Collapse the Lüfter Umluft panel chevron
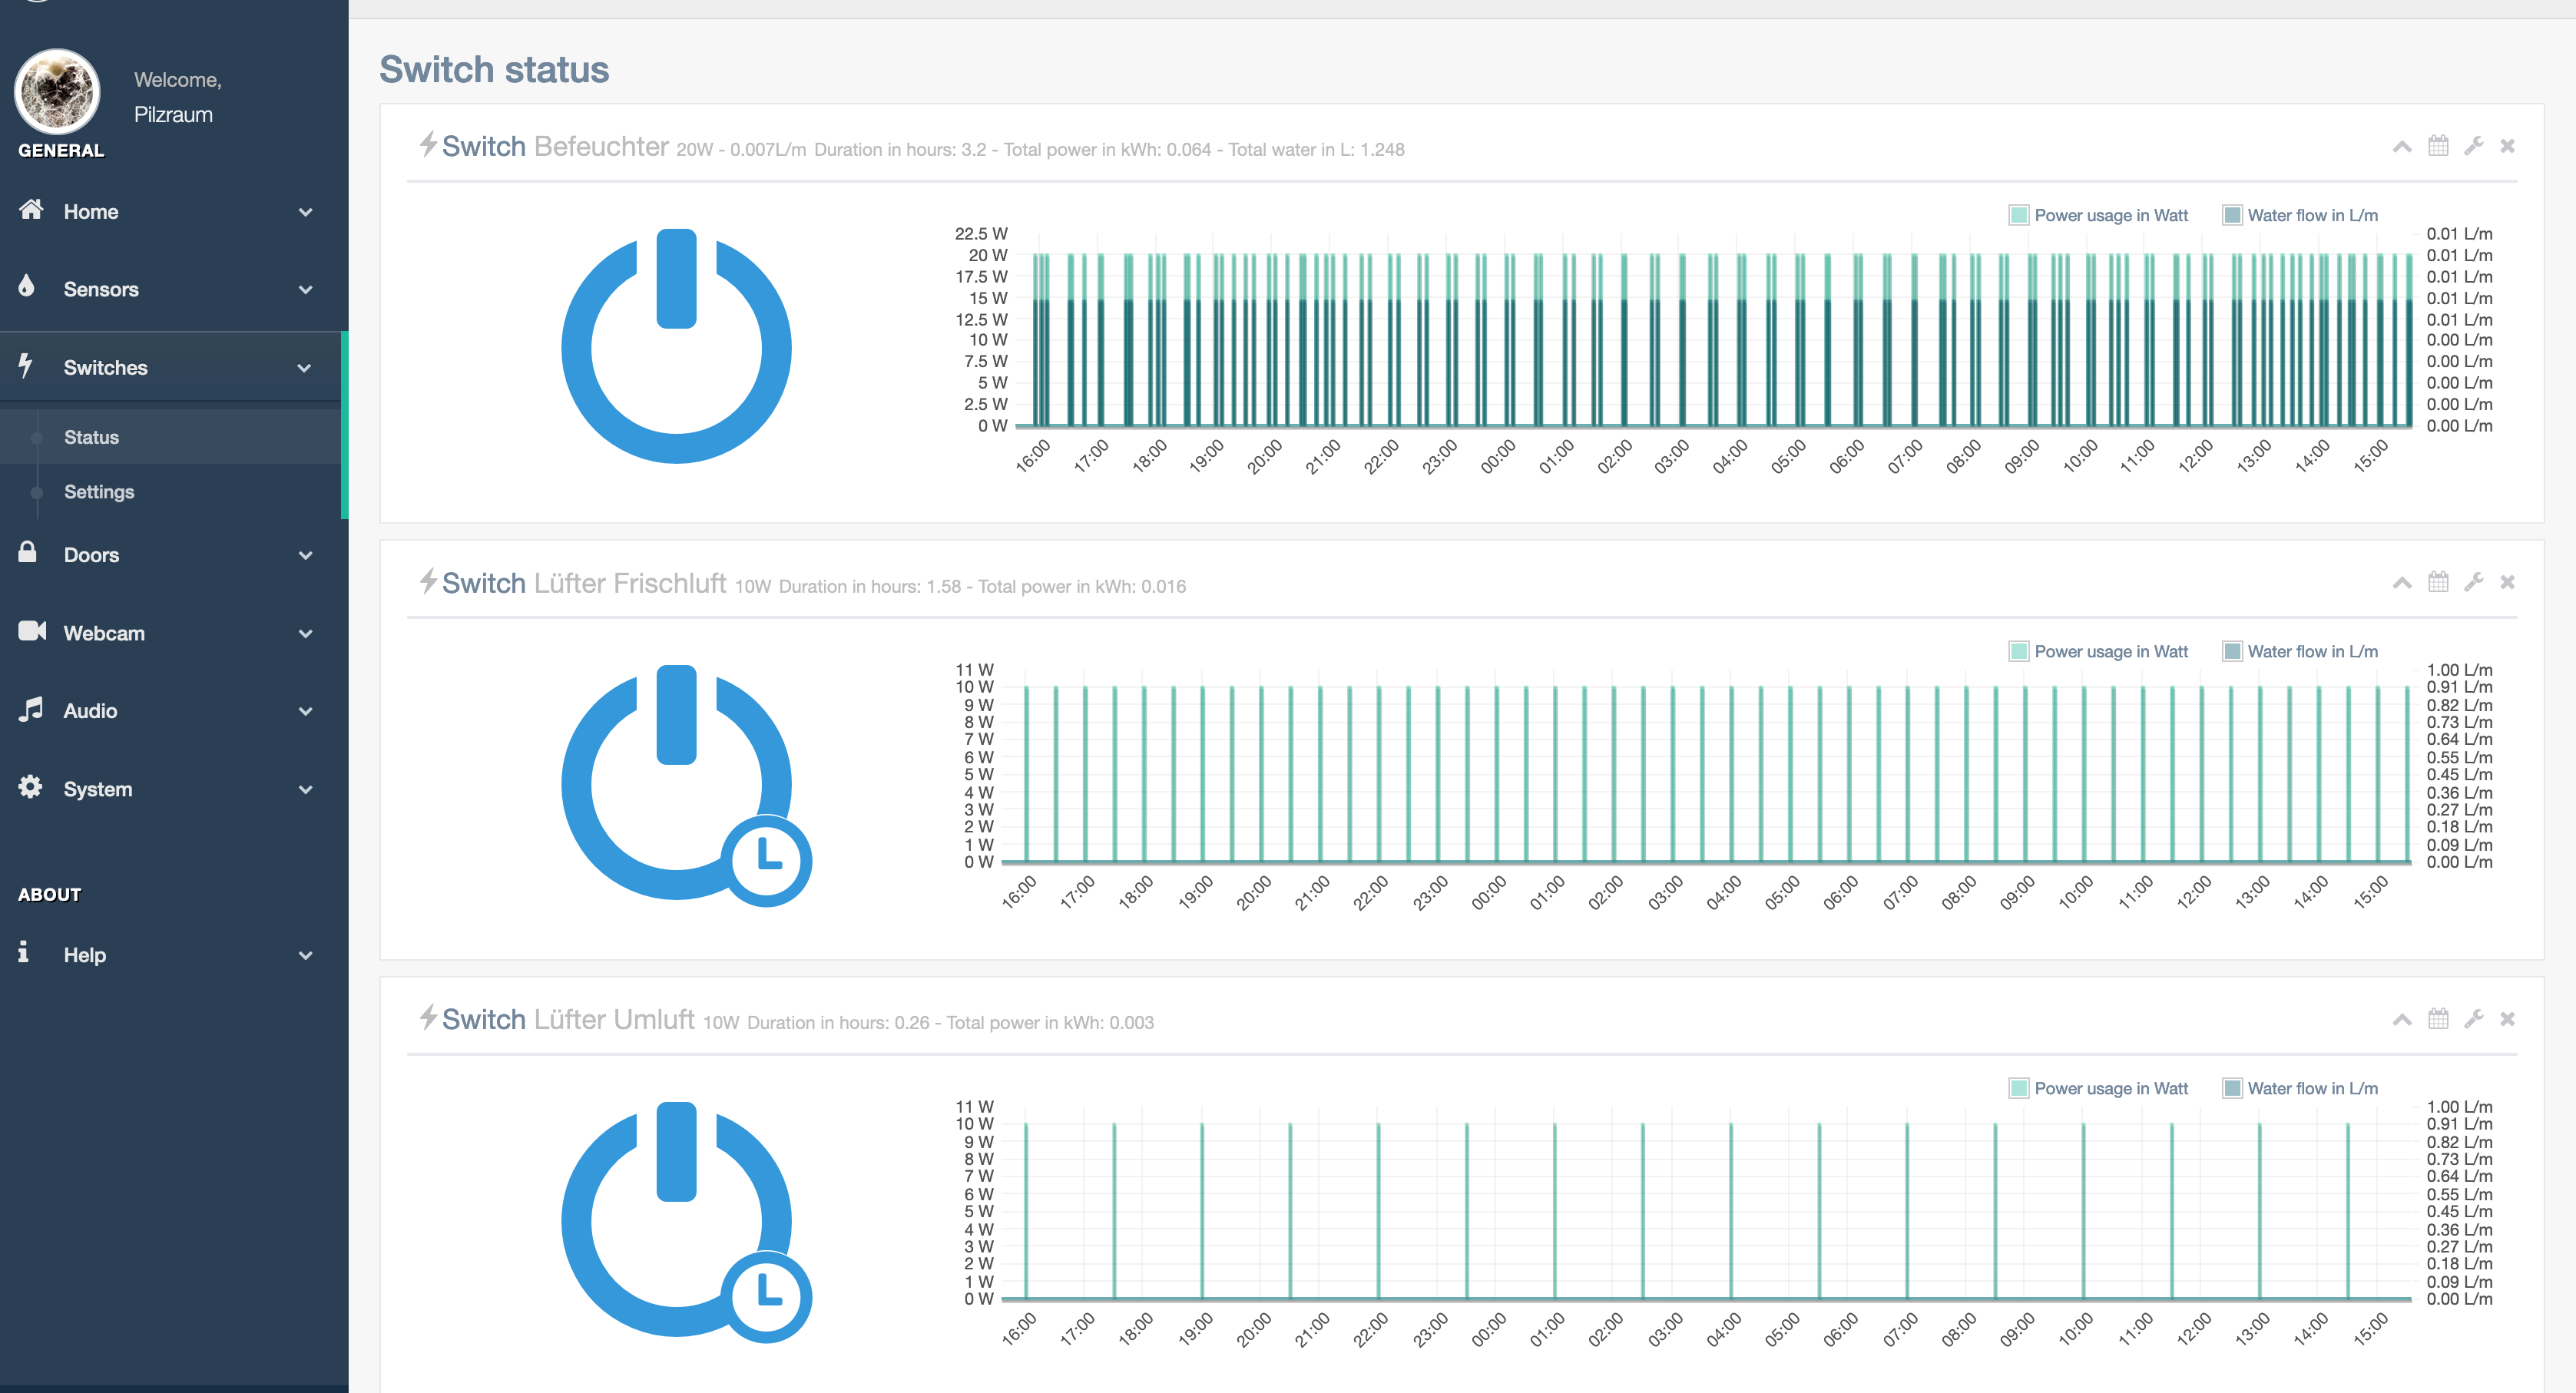 (2402, 1020)
